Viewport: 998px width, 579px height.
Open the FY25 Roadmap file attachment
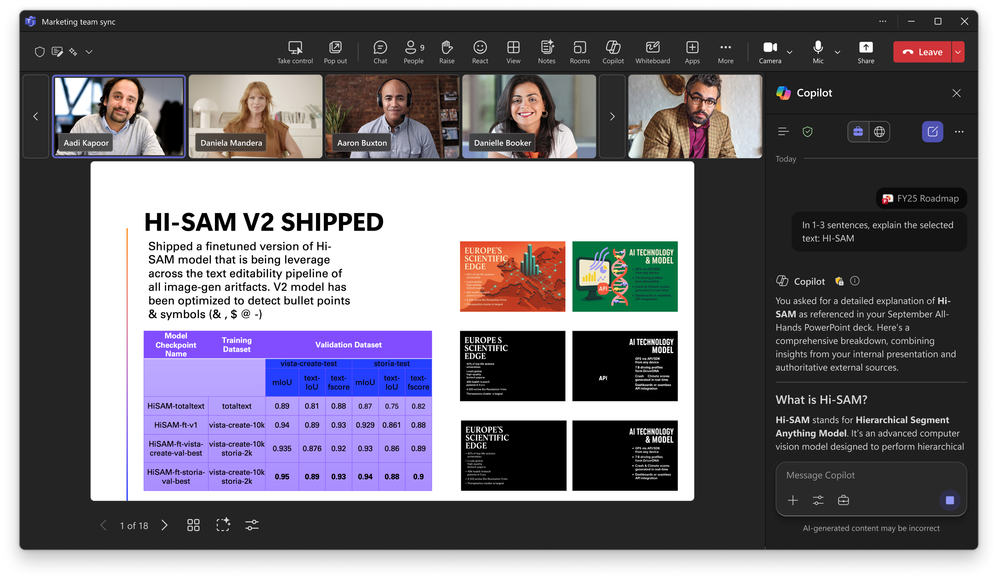click(x=921, y=199)
